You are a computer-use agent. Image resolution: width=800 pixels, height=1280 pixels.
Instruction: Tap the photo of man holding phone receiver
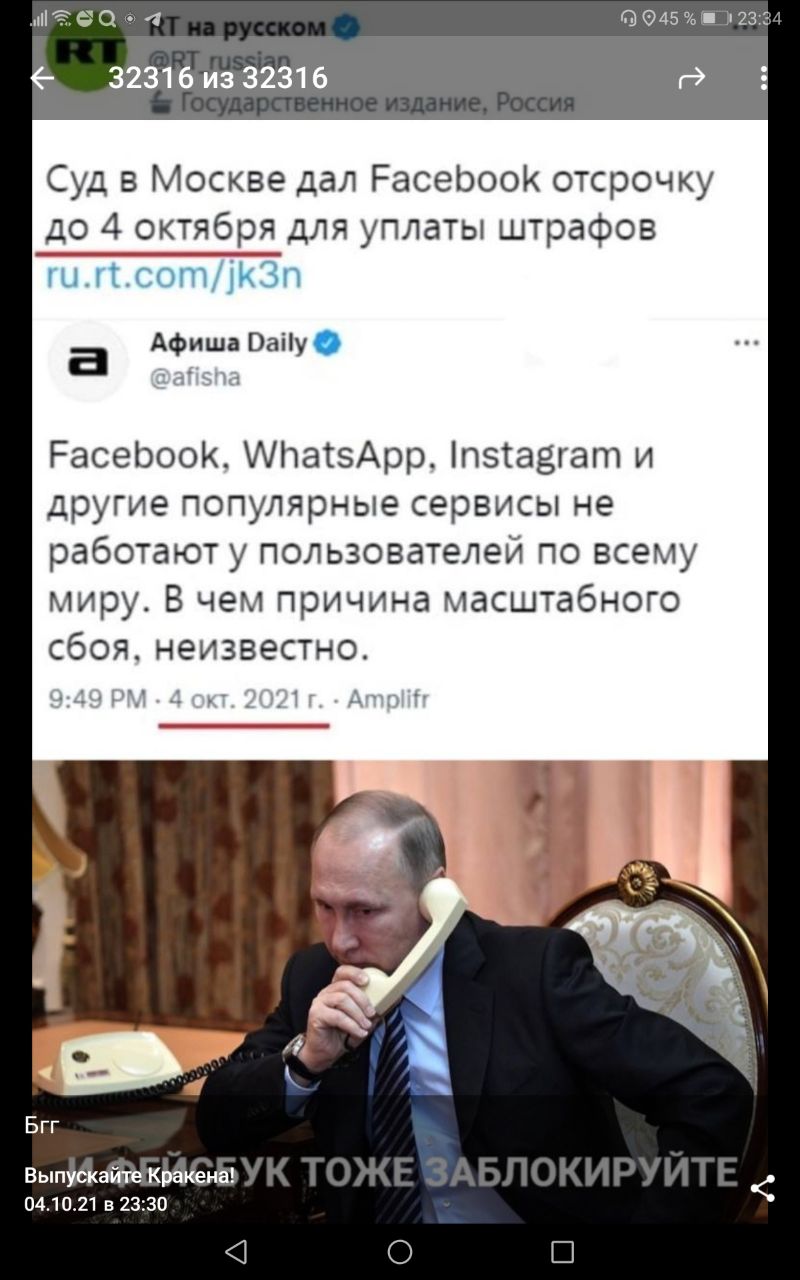tap(400, 990)
